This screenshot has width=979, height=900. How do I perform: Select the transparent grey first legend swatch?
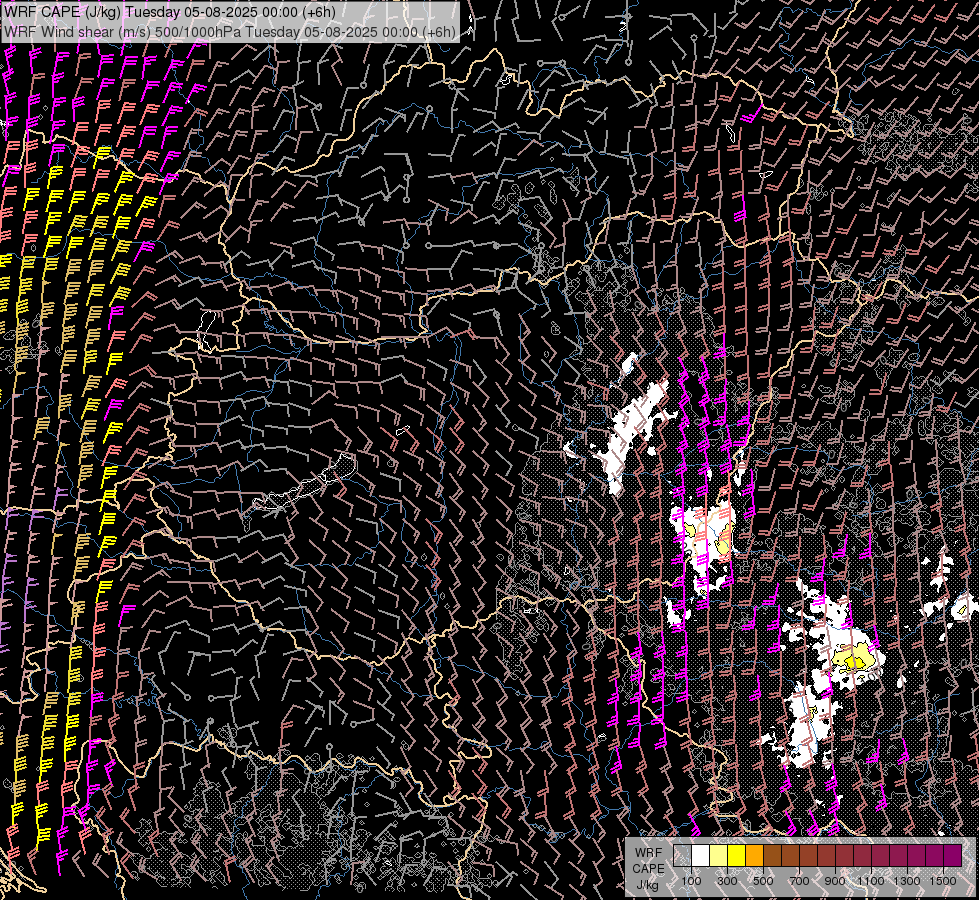682,855
